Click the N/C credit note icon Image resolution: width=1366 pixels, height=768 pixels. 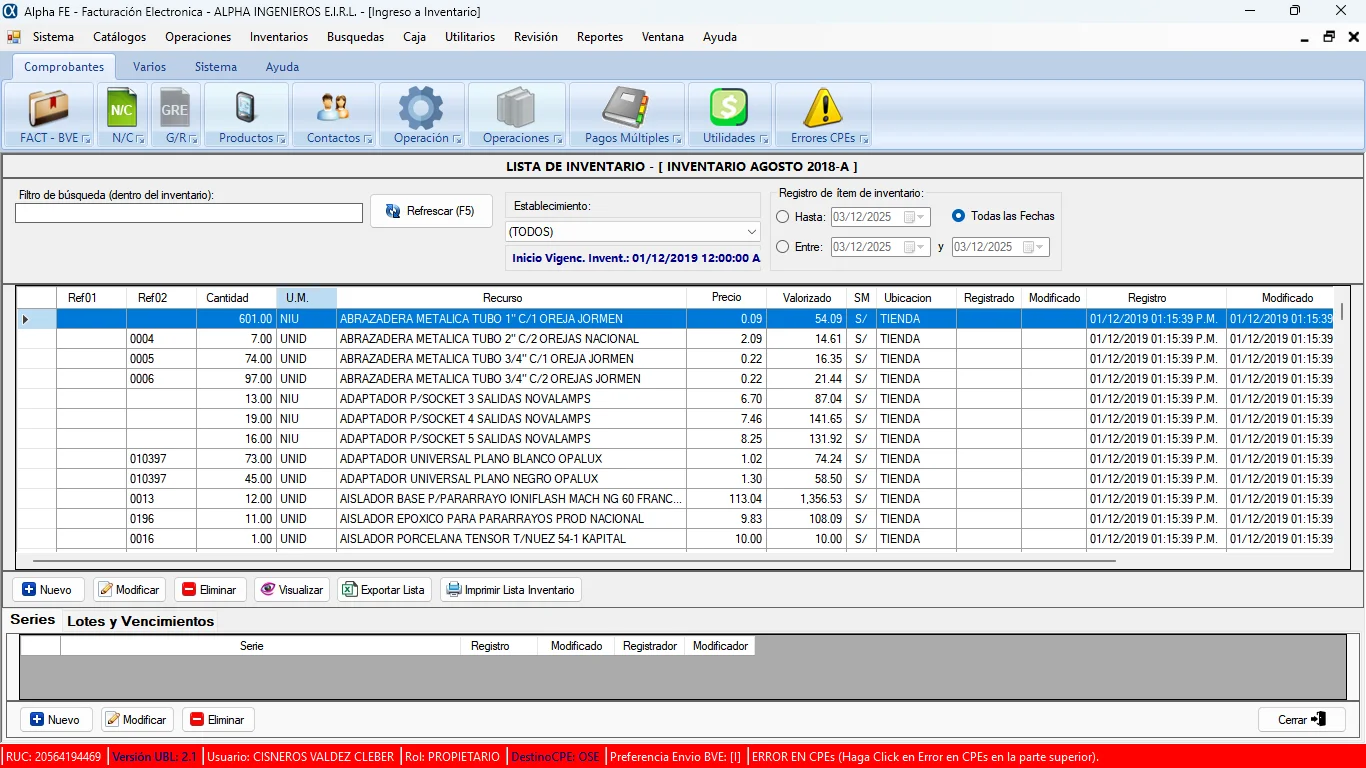[x=122, y=108]
